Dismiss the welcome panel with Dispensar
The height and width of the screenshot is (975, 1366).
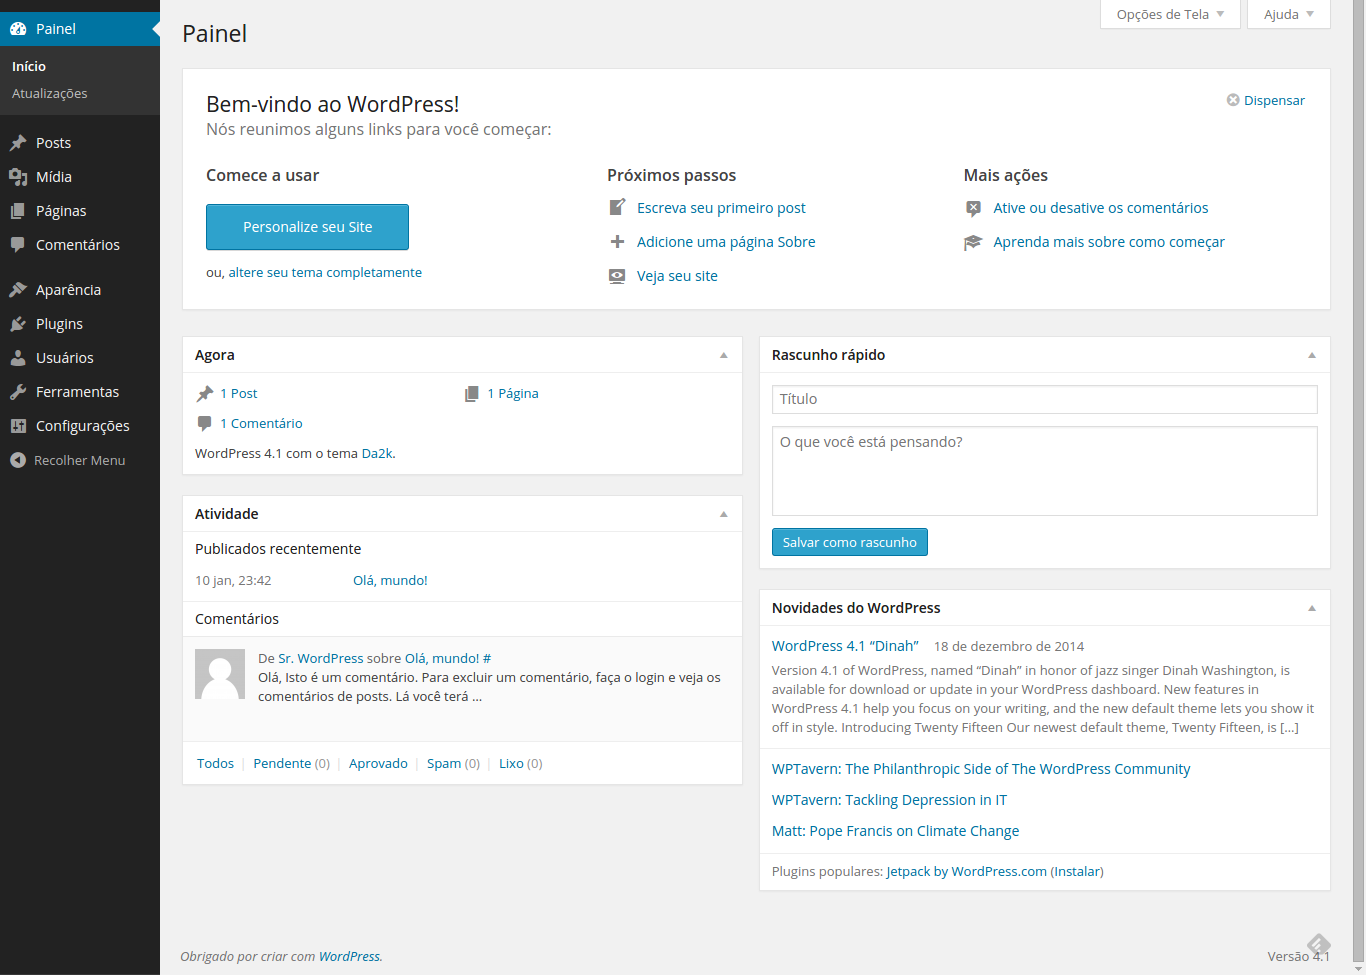click(1266, 101)
